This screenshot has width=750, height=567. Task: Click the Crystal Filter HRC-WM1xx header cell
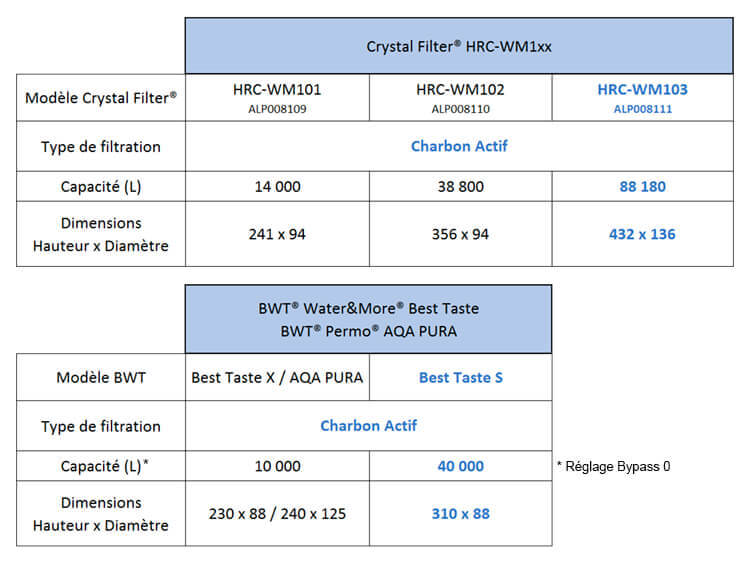(x=459, y=46)
